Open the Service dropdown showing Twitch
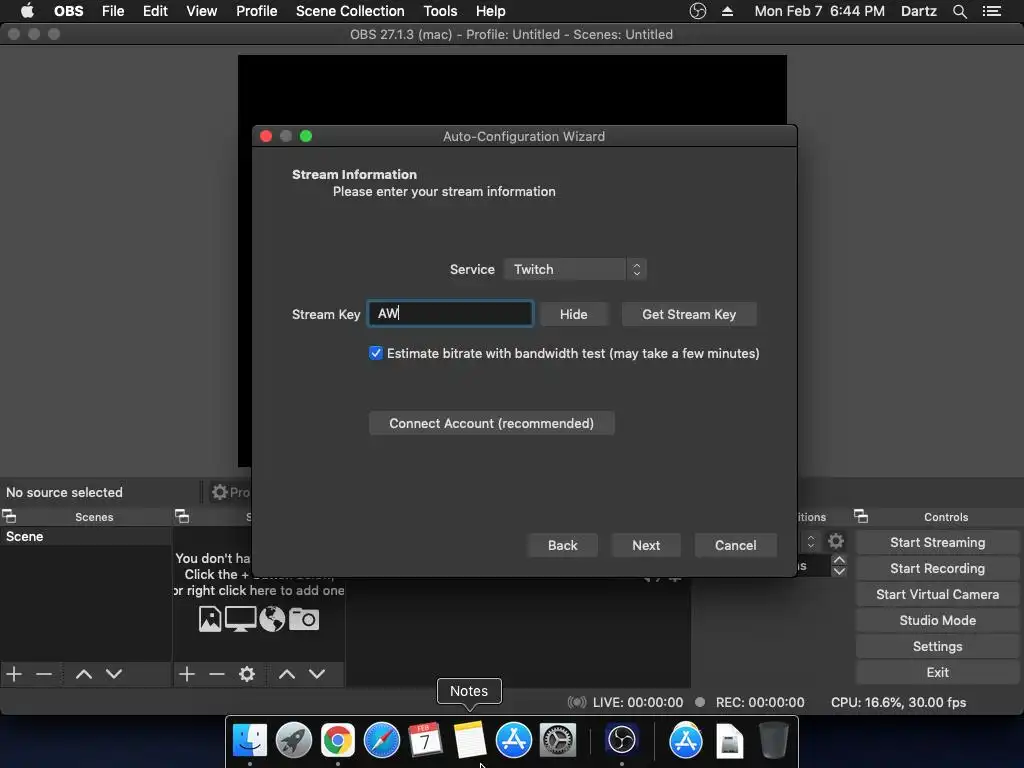The height and width of the screenshot is (768, 1024). [575, 269]
